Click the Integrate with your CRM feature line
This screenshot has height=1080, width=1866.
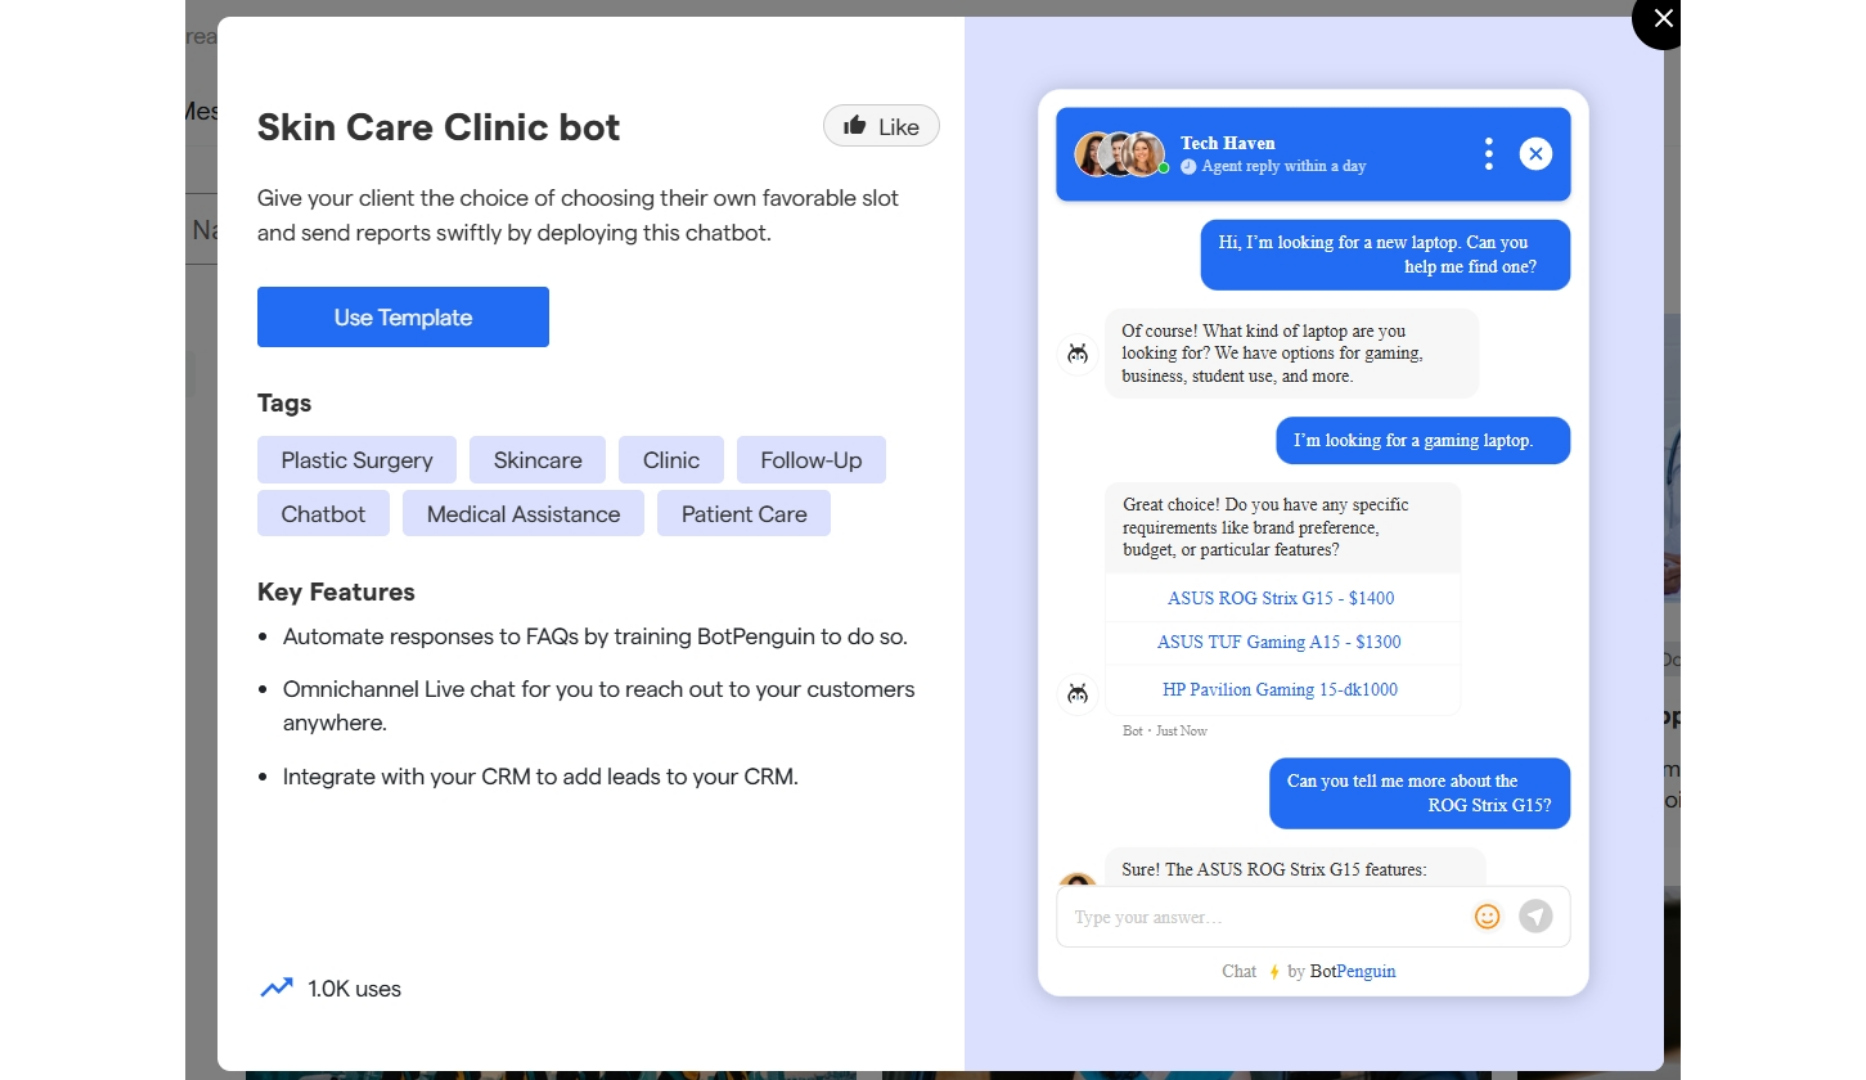point(540,777)
